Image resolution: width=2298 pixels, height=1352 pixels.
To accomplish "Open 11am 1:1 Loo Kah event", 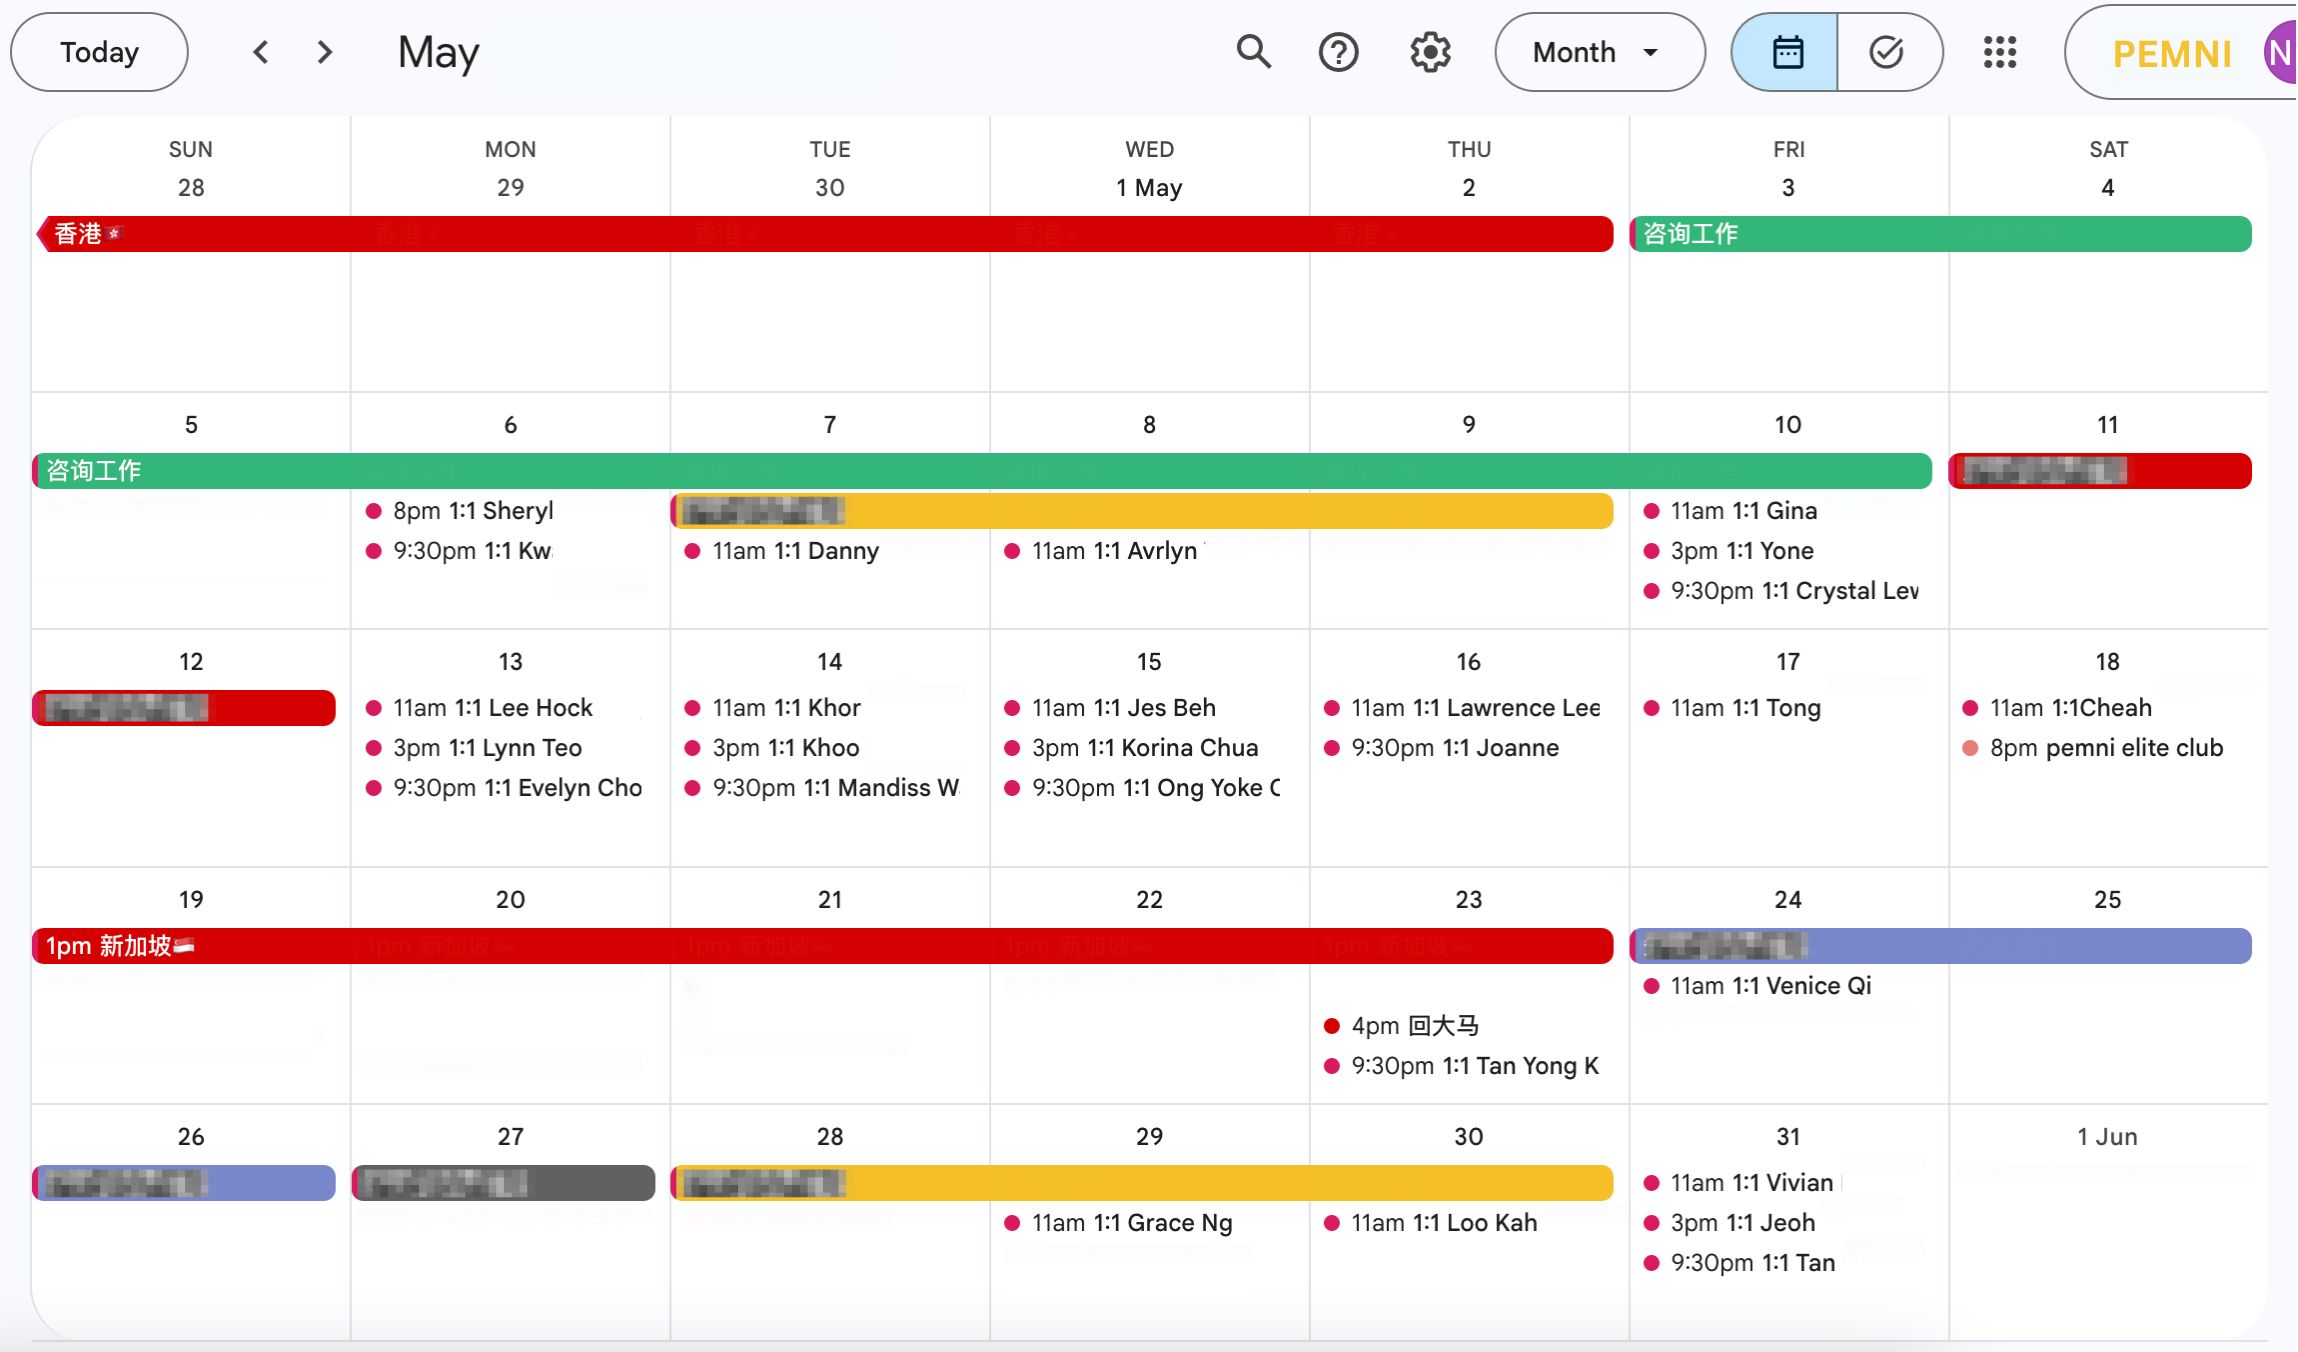I will (x=1431, y=1223).
